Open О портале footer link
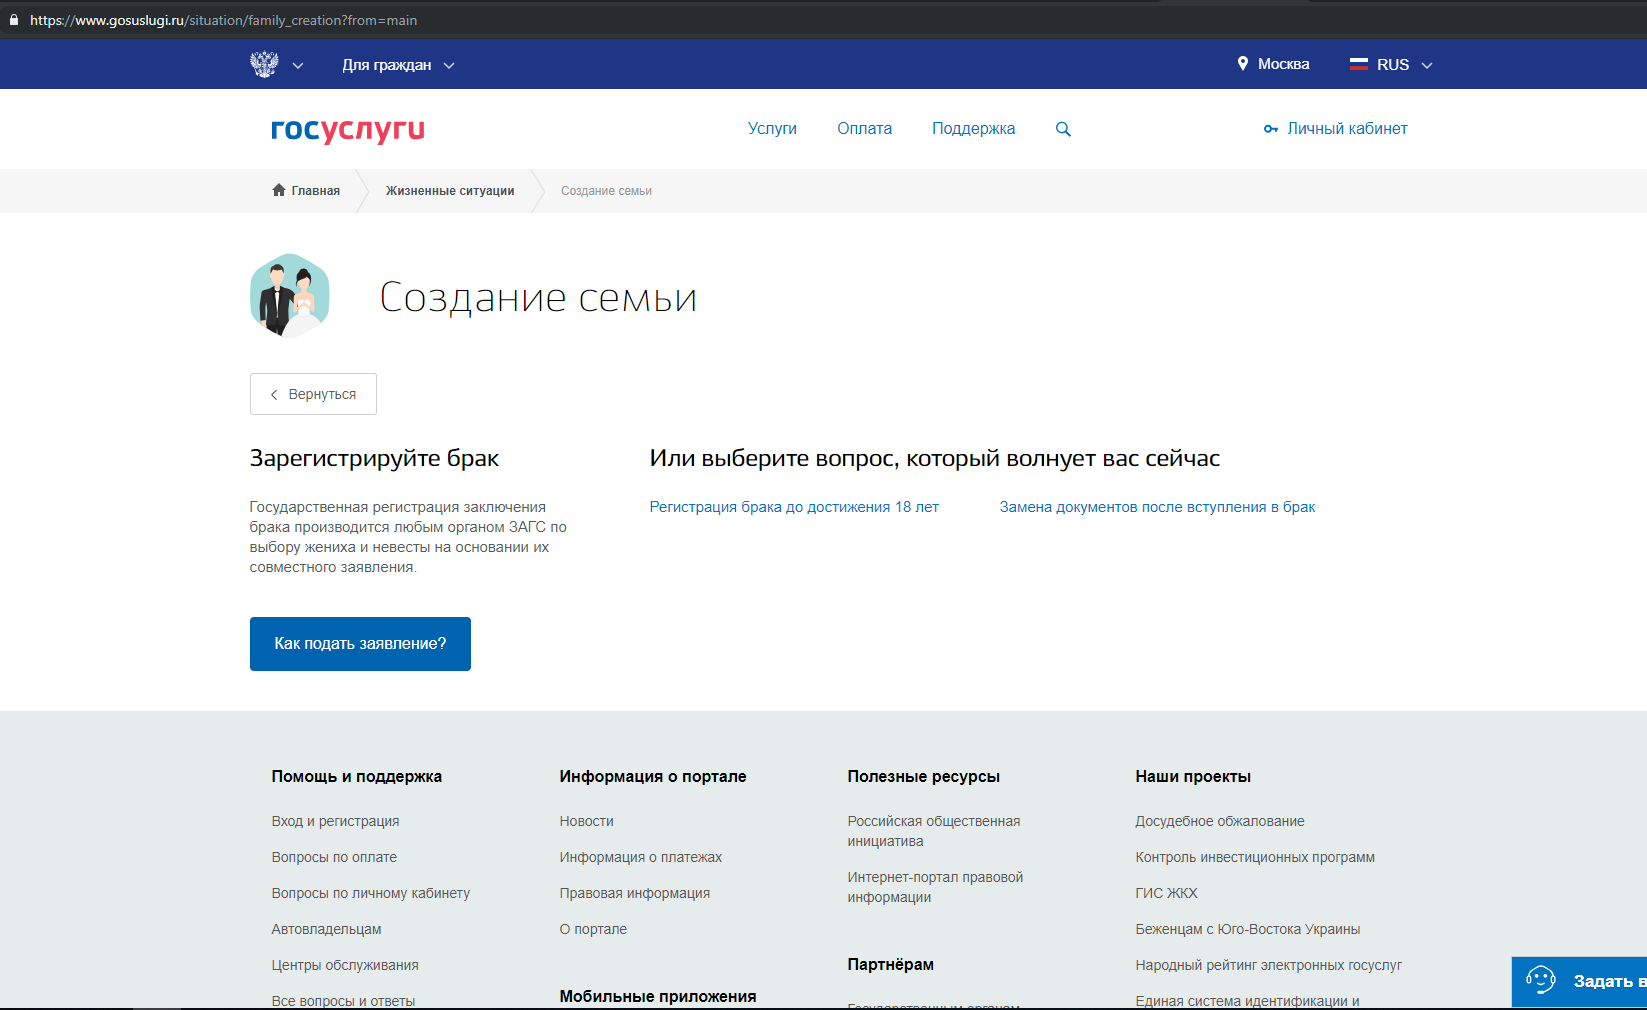Screen dimensions: 1647x1010 coord(593,929)
